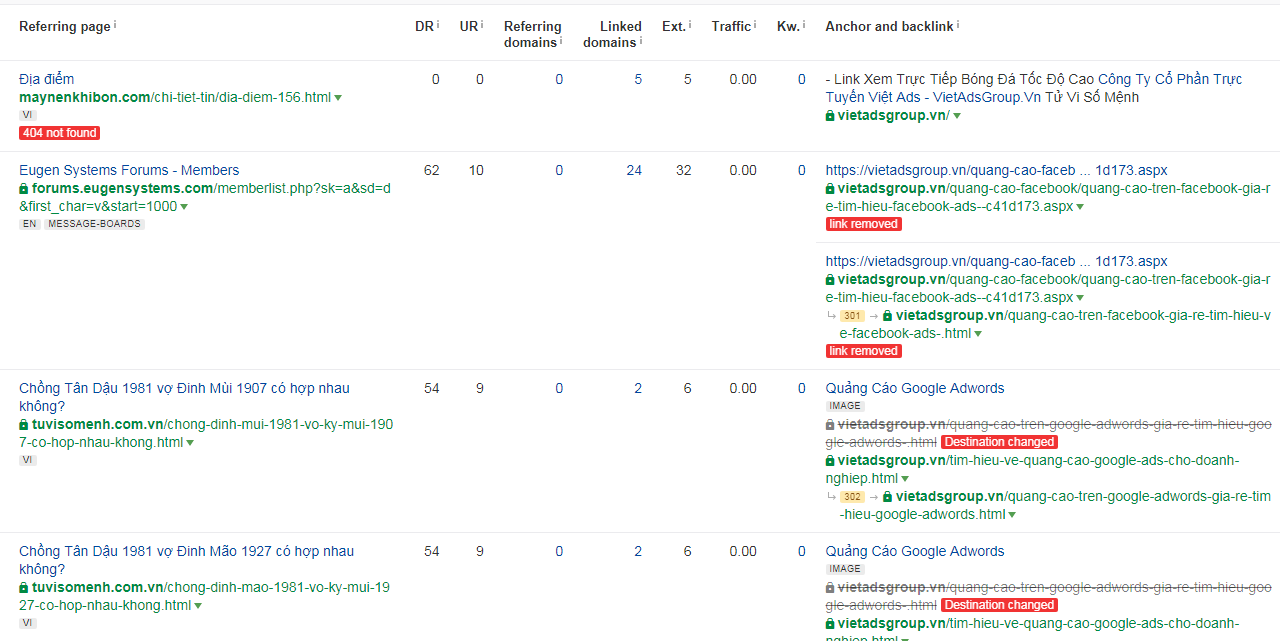
Task: Click the info icon next to UR header
Action: tap(483, 24)
